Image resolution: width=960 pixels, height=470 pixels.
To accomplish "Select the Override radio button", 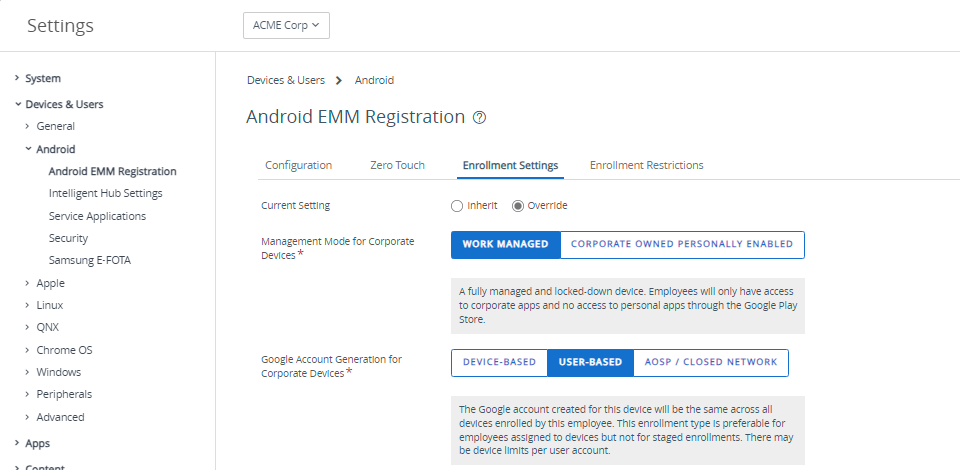I will tap(518, 206).
